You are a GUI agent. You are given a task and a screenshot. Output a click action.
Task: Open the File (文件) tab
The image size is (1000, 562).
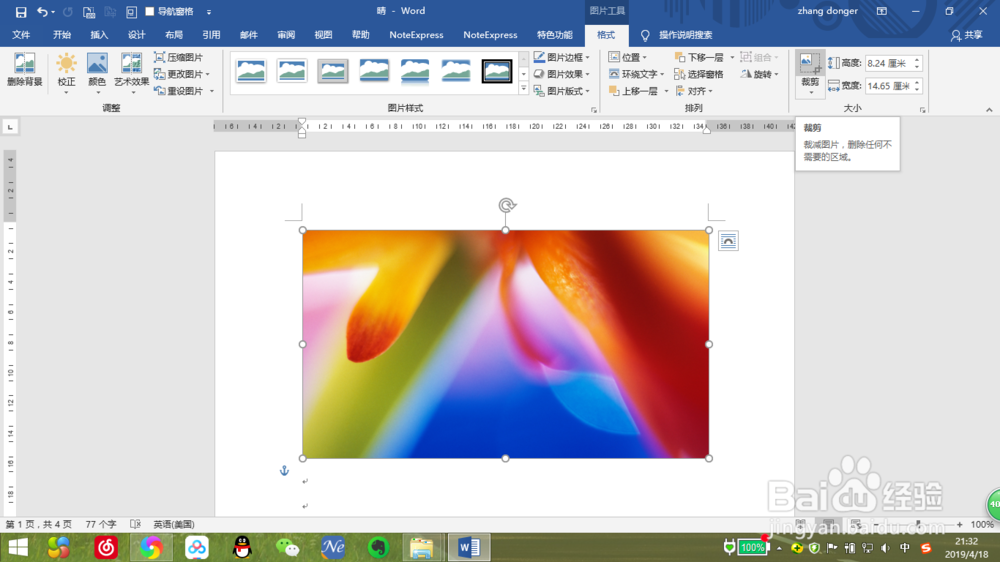[x=21, y=35]
